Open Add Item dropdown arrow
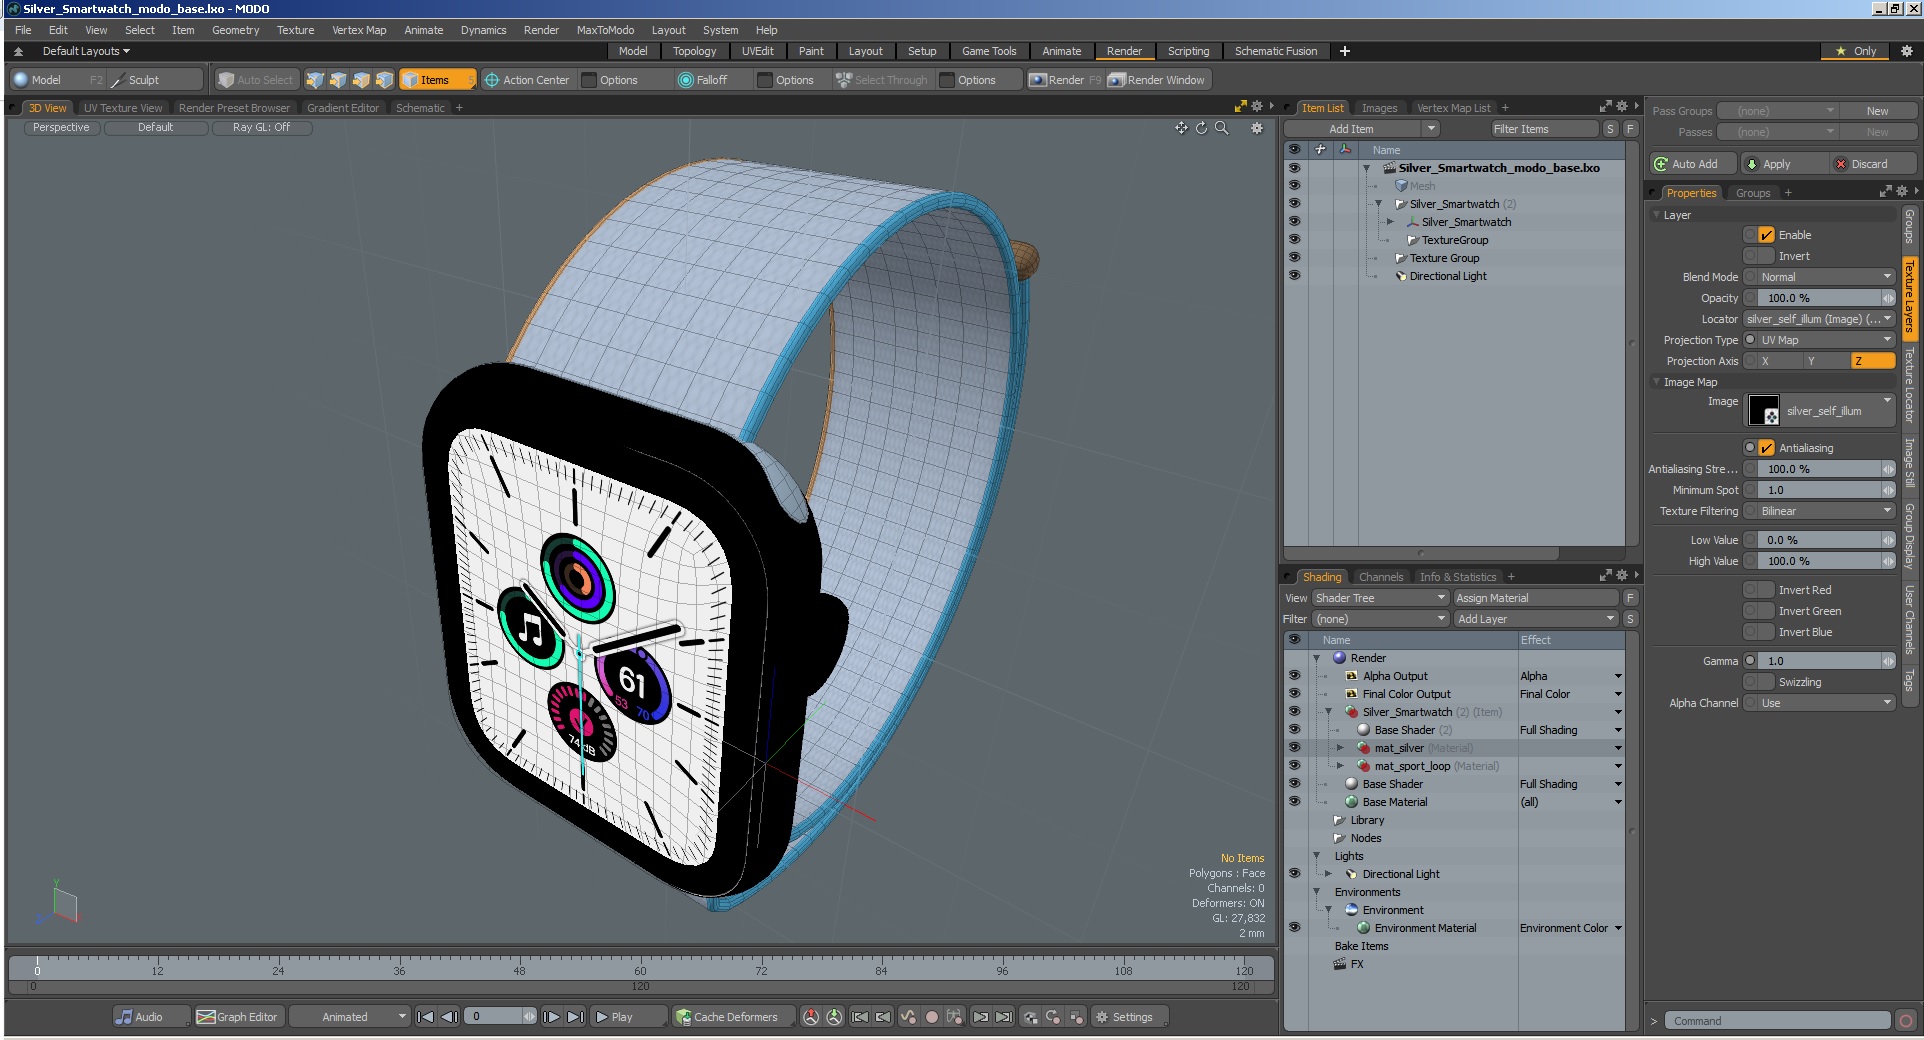1924x1040 pixels. [x=1431, y=129]
